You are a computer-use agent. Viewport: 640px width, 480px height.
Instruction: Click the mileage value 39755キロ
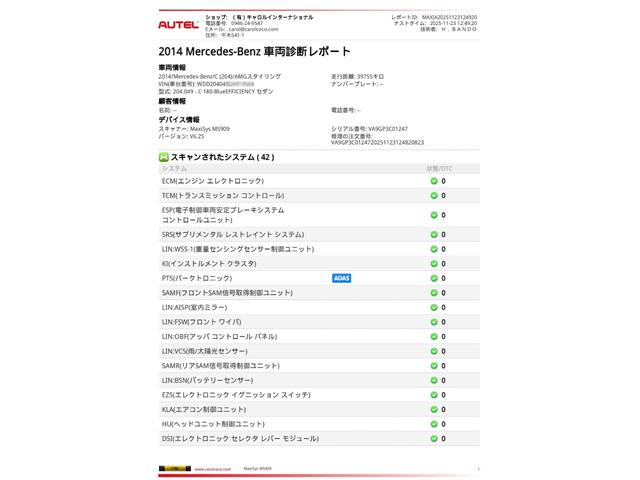click(370, 77)
